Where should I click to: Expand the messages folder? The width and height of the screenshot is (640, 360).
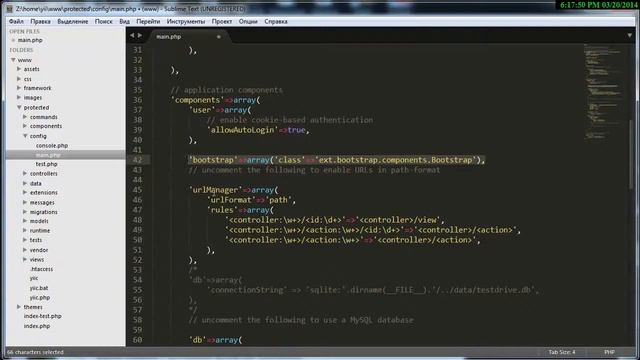[x=25, y=202]
